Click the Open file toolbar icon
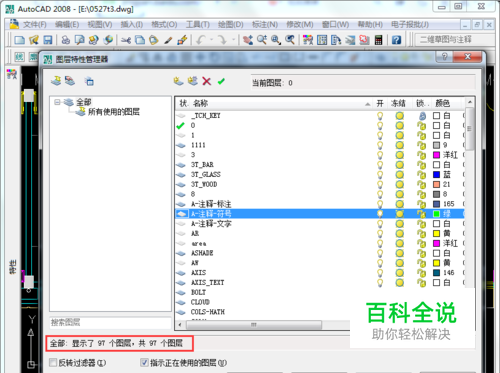The height and width of the screenshot is (373, 500). point(34,40)
